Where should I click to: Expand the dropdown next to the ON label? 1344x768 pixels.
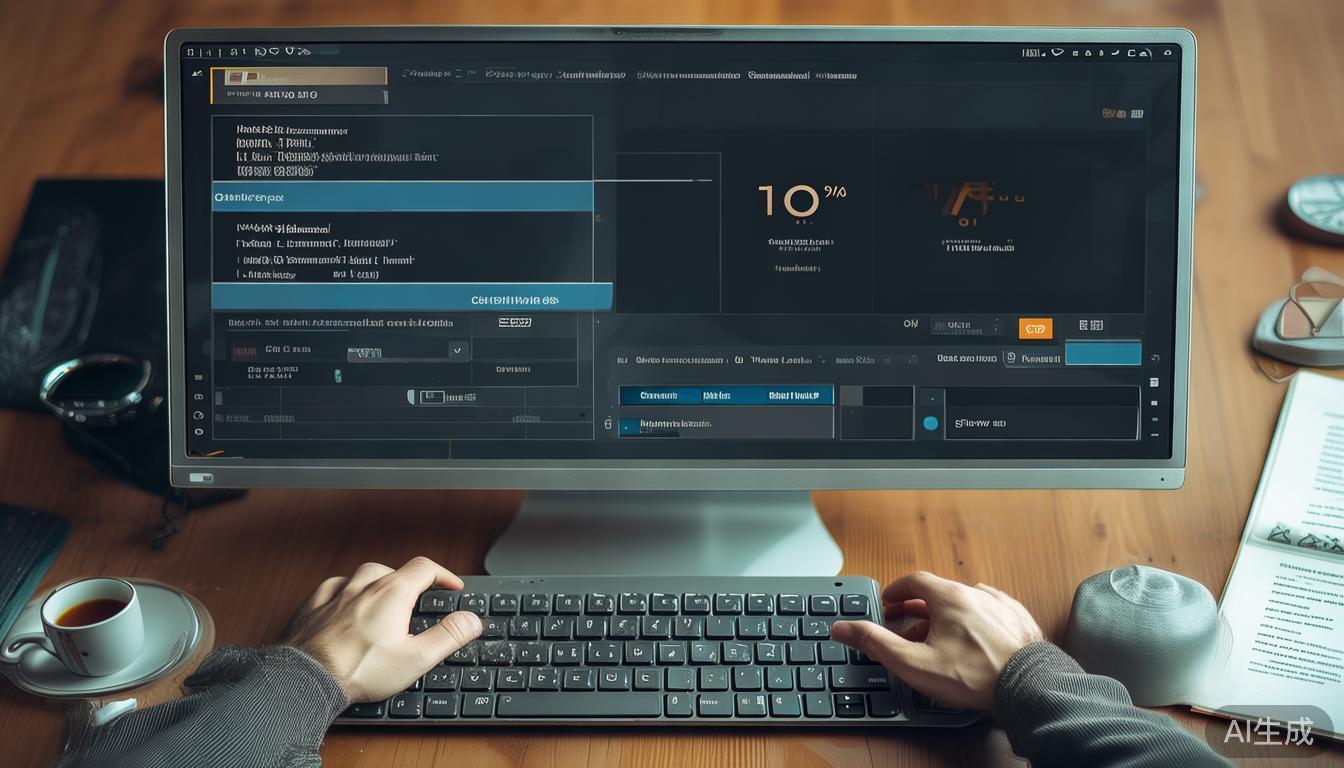(965, 326)
